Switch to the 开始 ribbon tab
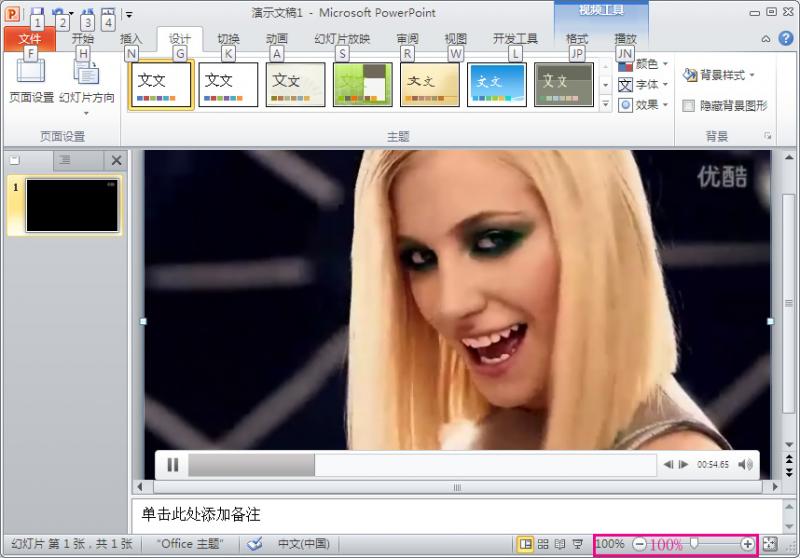This screenshot has width=800, height=558. click(82, 39)
